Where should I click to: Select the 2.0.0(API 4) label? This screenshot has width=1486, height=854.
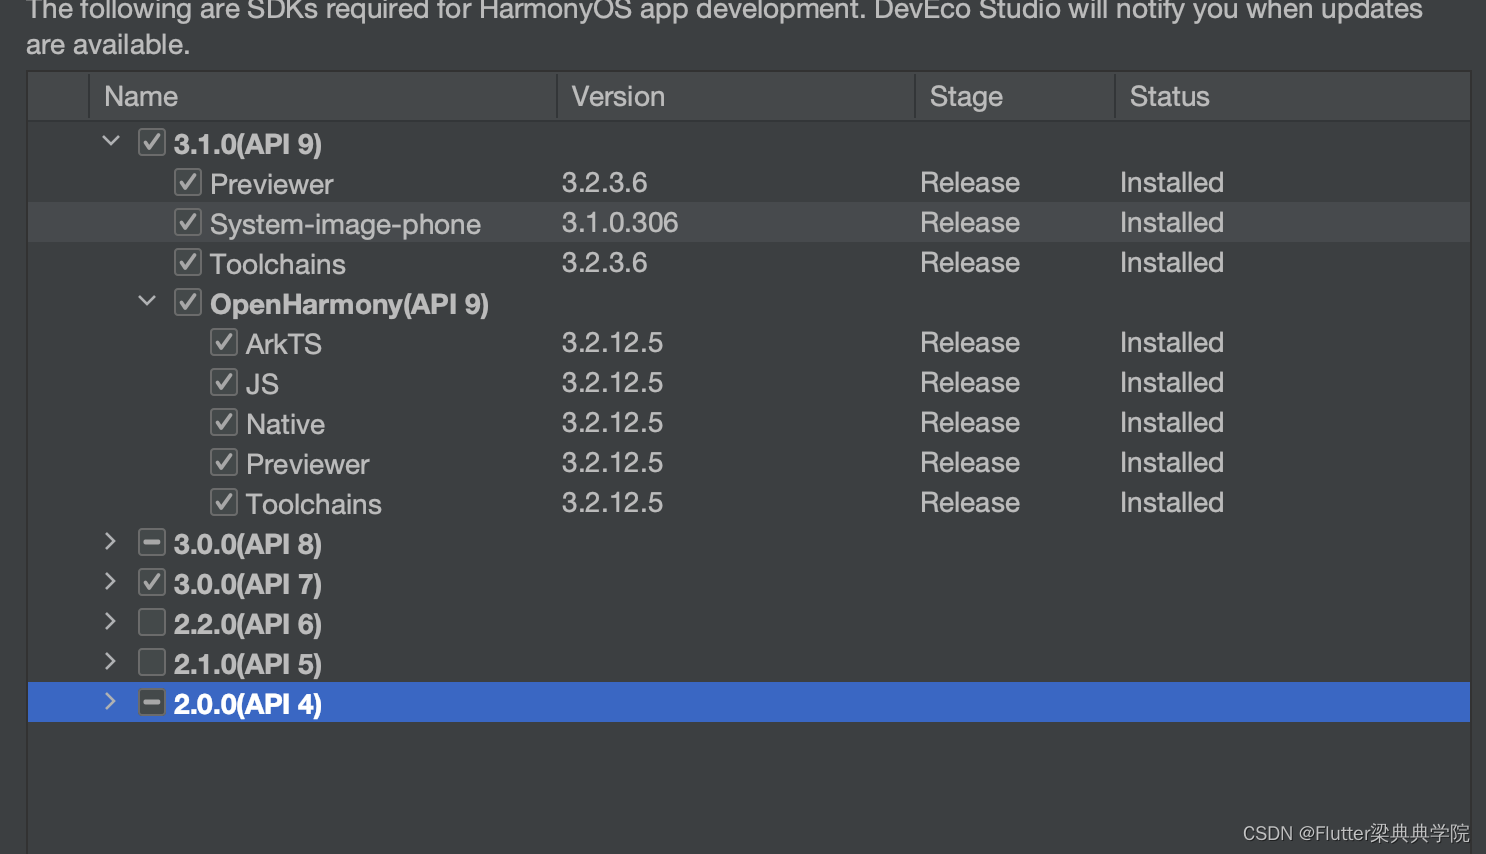coord(248,704)
